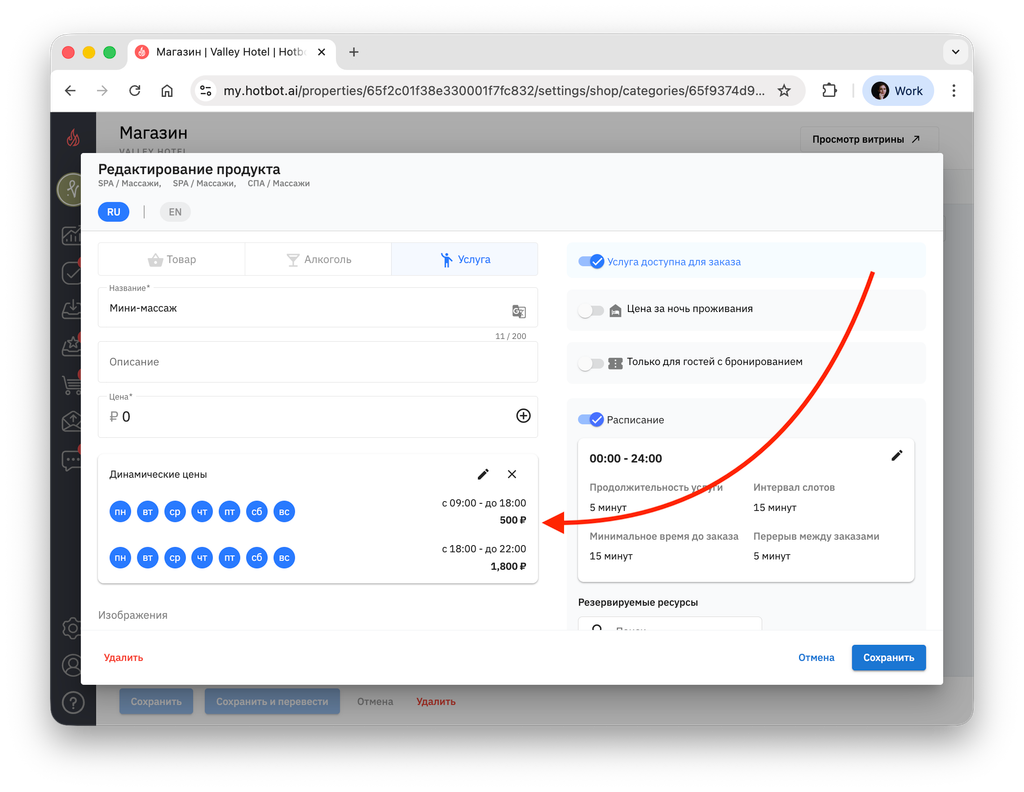Image resolution: width=1024 pixels, height=792 pixels.
Task: Click the Описание text field
Action: [317, 362]
